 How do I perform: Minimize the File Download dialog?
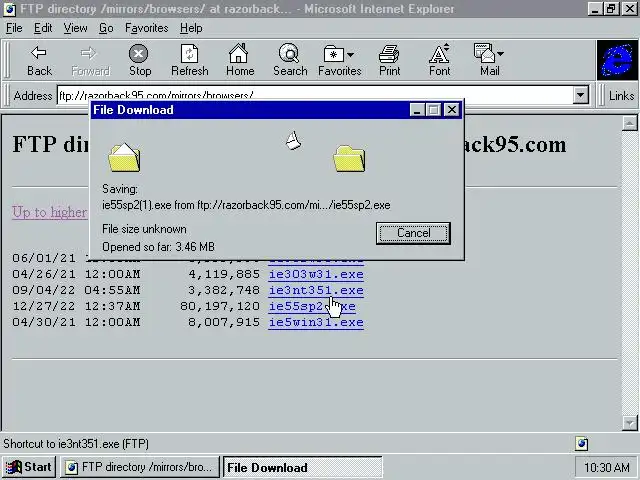417,110
